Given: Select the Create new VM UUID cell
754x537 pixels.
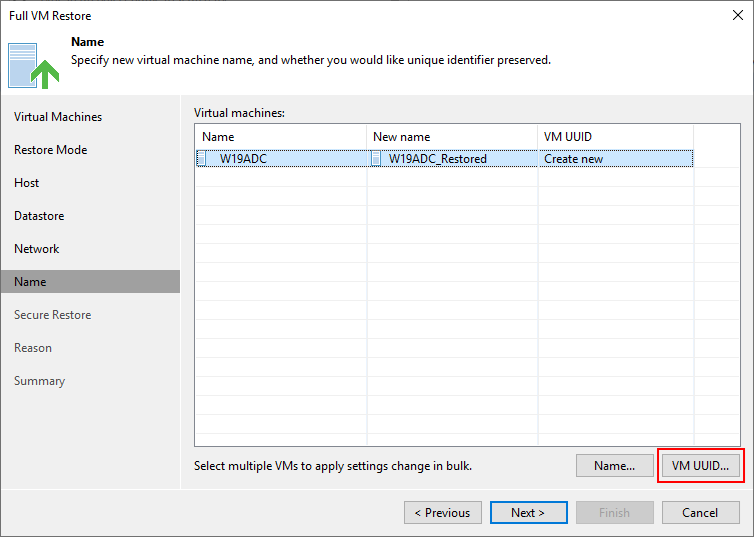Looking at the screenshot, I should pos(616,159).
